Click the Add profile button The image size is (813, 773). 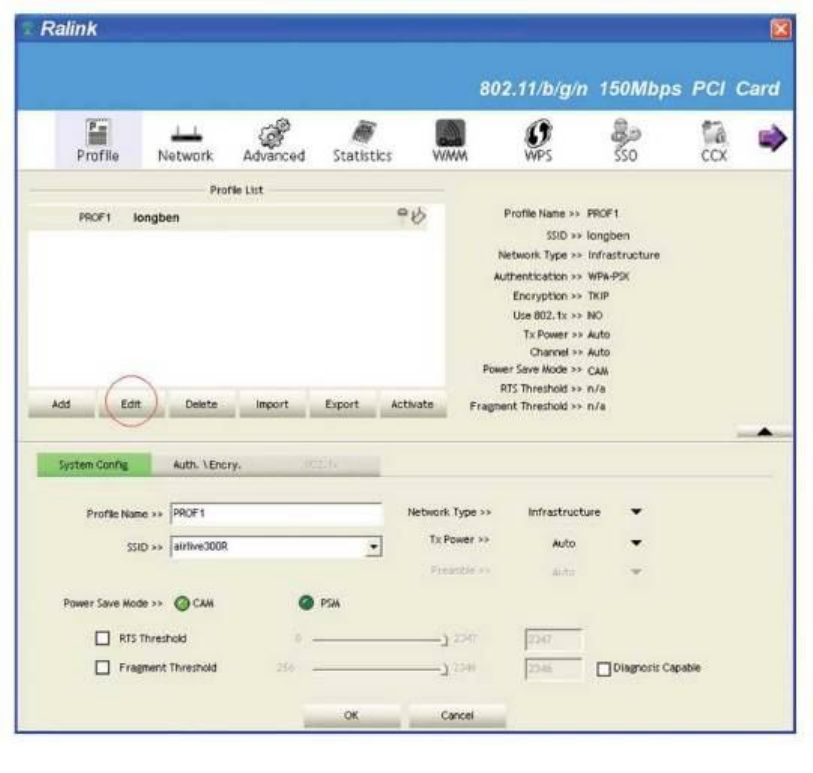(x=61, y=404)
